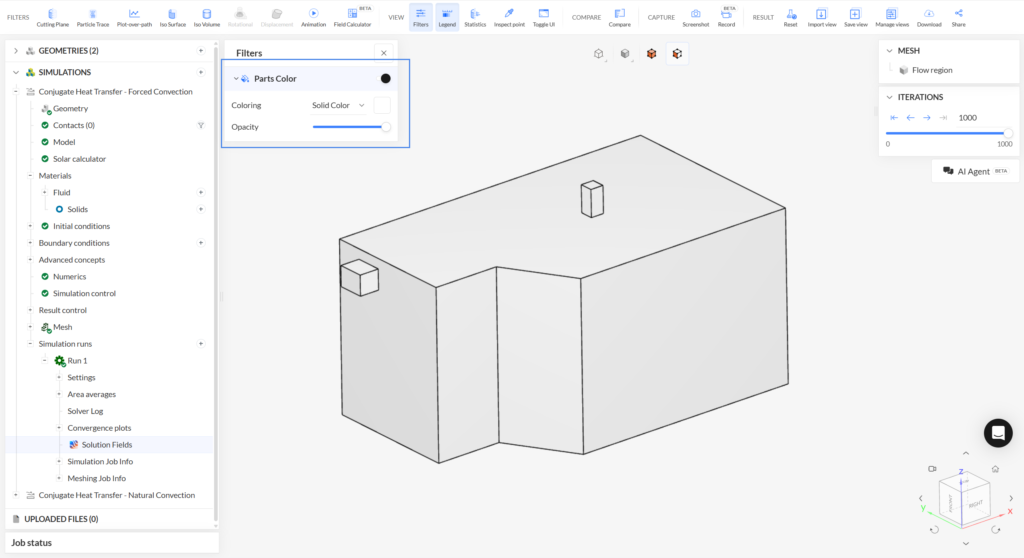Select Solution Fields in the tree
This screenshot has height=558, width=1024.
point(107,445)
